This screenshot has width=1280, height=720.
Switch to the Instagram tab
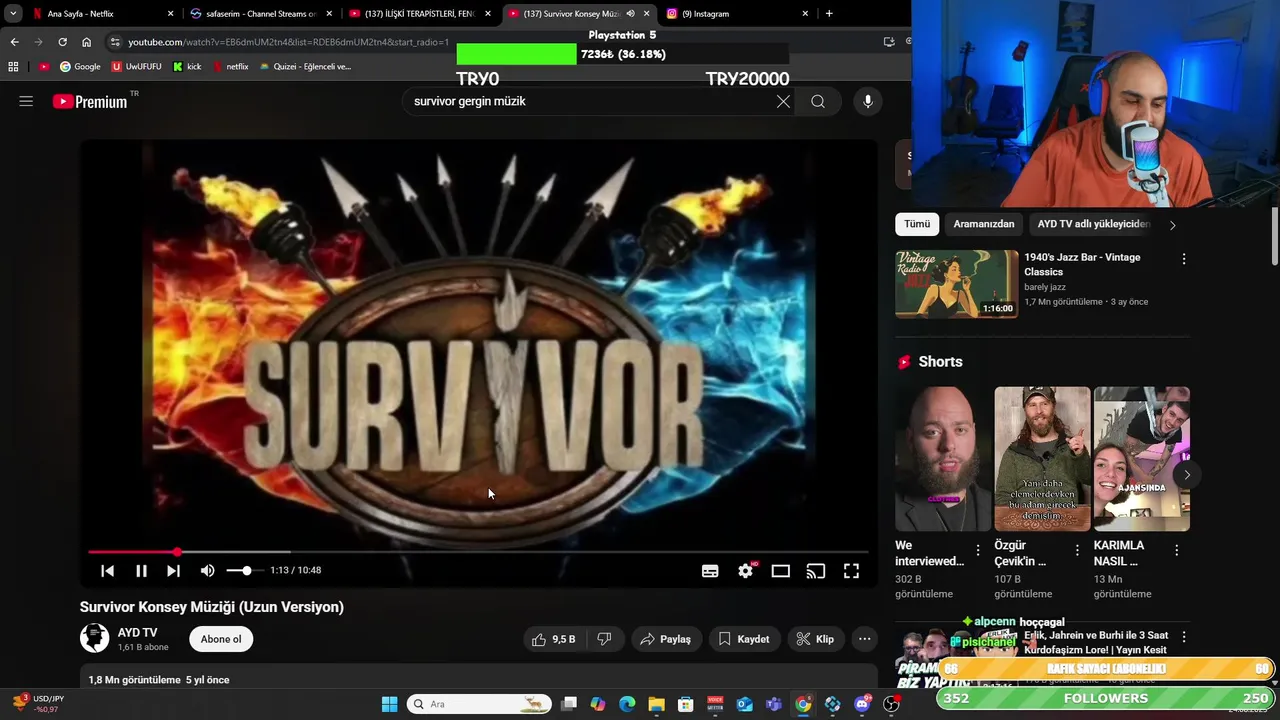(738, 14)
